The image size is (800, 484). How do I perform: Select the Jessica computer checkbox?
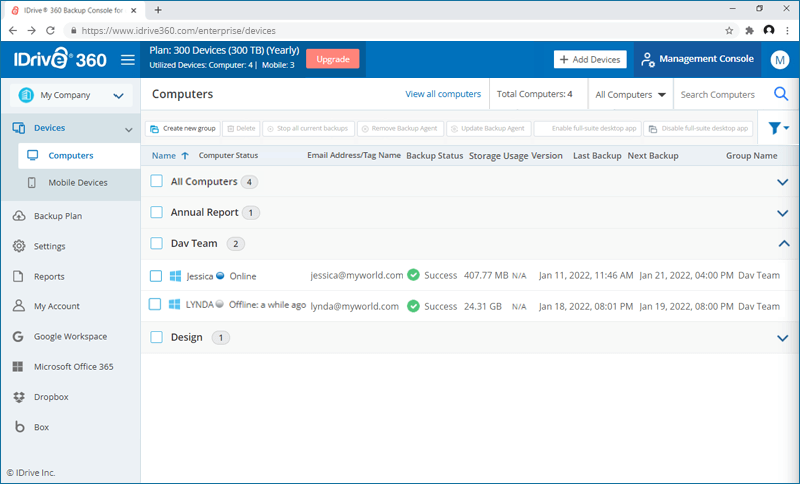(x=156, y=276)
